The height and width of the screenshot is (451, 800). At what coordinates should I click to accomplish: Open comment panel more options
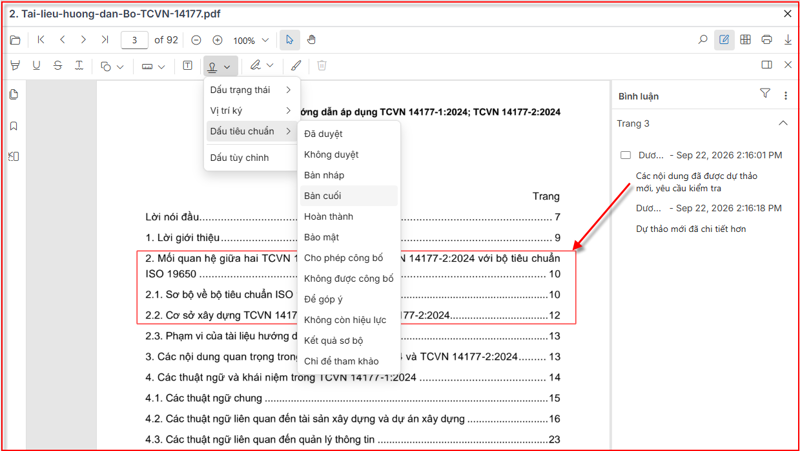point(786,95)
